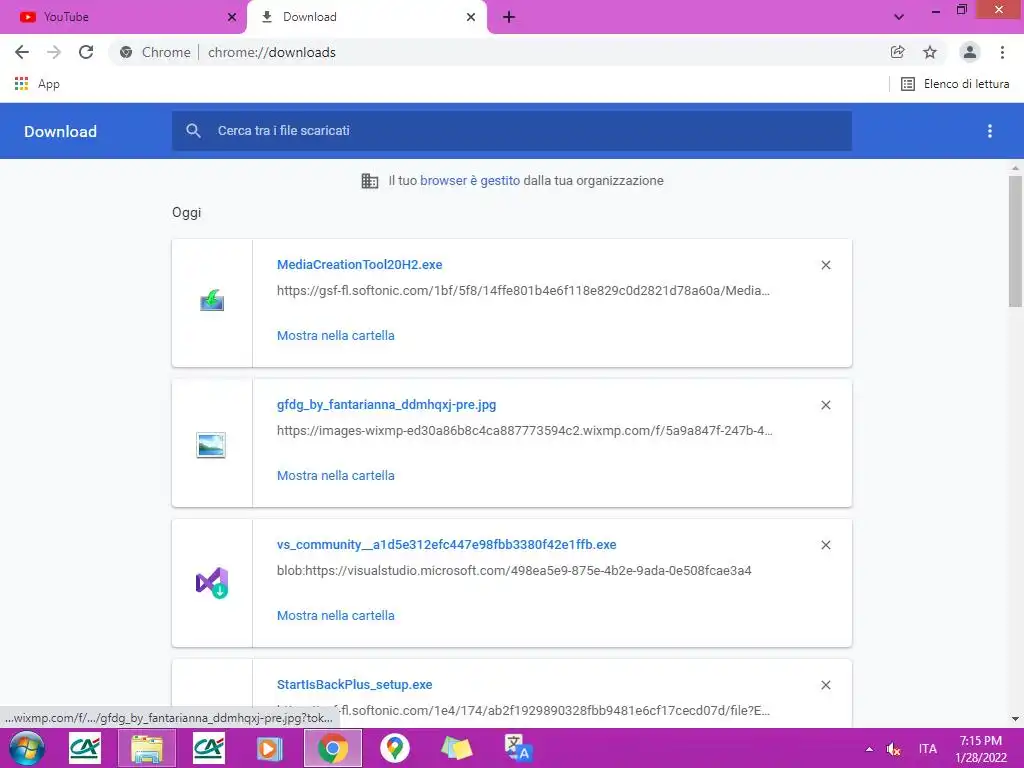1024x768 pixels.
Task: Click the scrollbar down arrow
Action: pyautogui.click(x=1015, y=719)
